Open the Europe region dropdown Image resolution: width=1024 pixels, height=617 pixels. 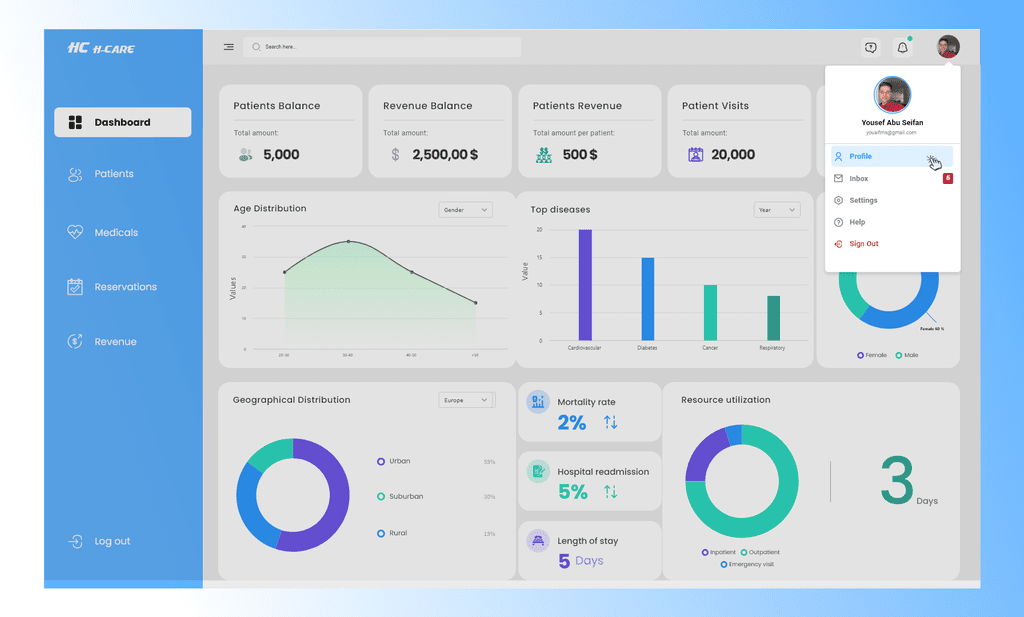point(466,400)
